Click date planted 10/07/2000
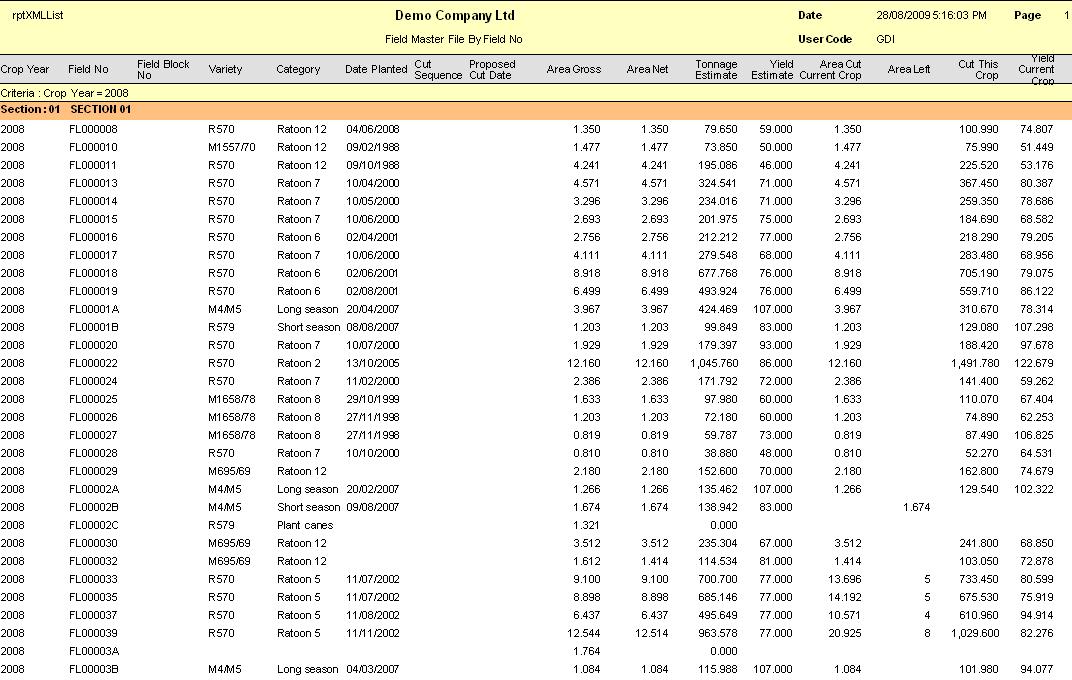 pos(373,345)
